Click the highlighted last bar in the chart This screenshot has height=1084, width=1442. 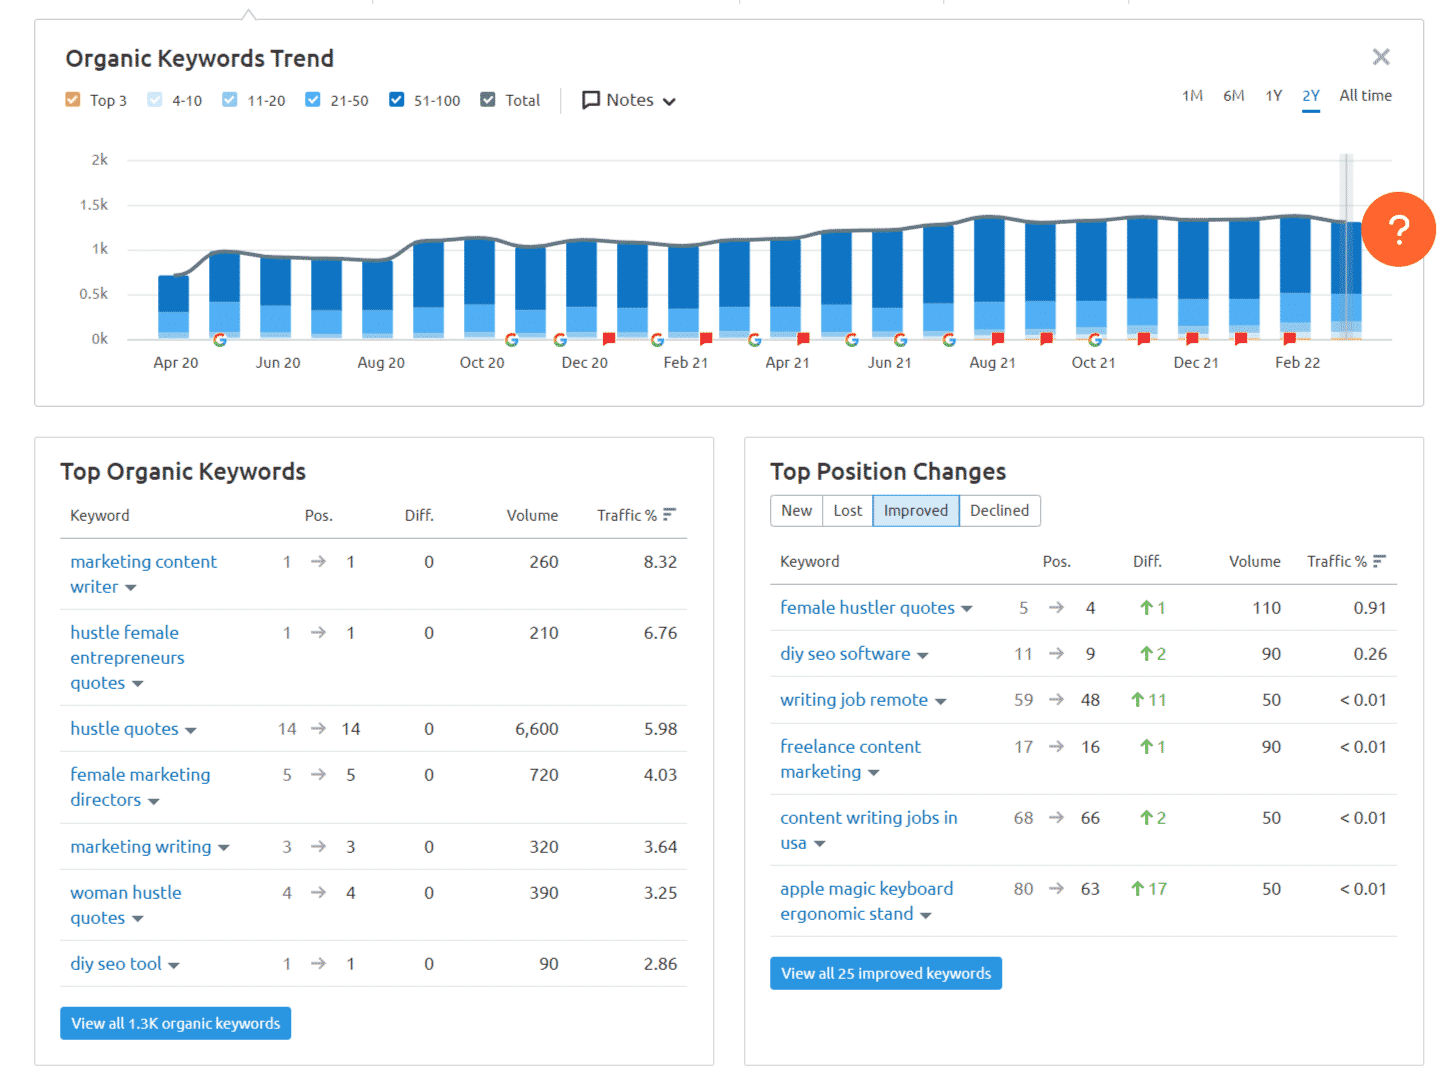click(x=1346, y=280)
